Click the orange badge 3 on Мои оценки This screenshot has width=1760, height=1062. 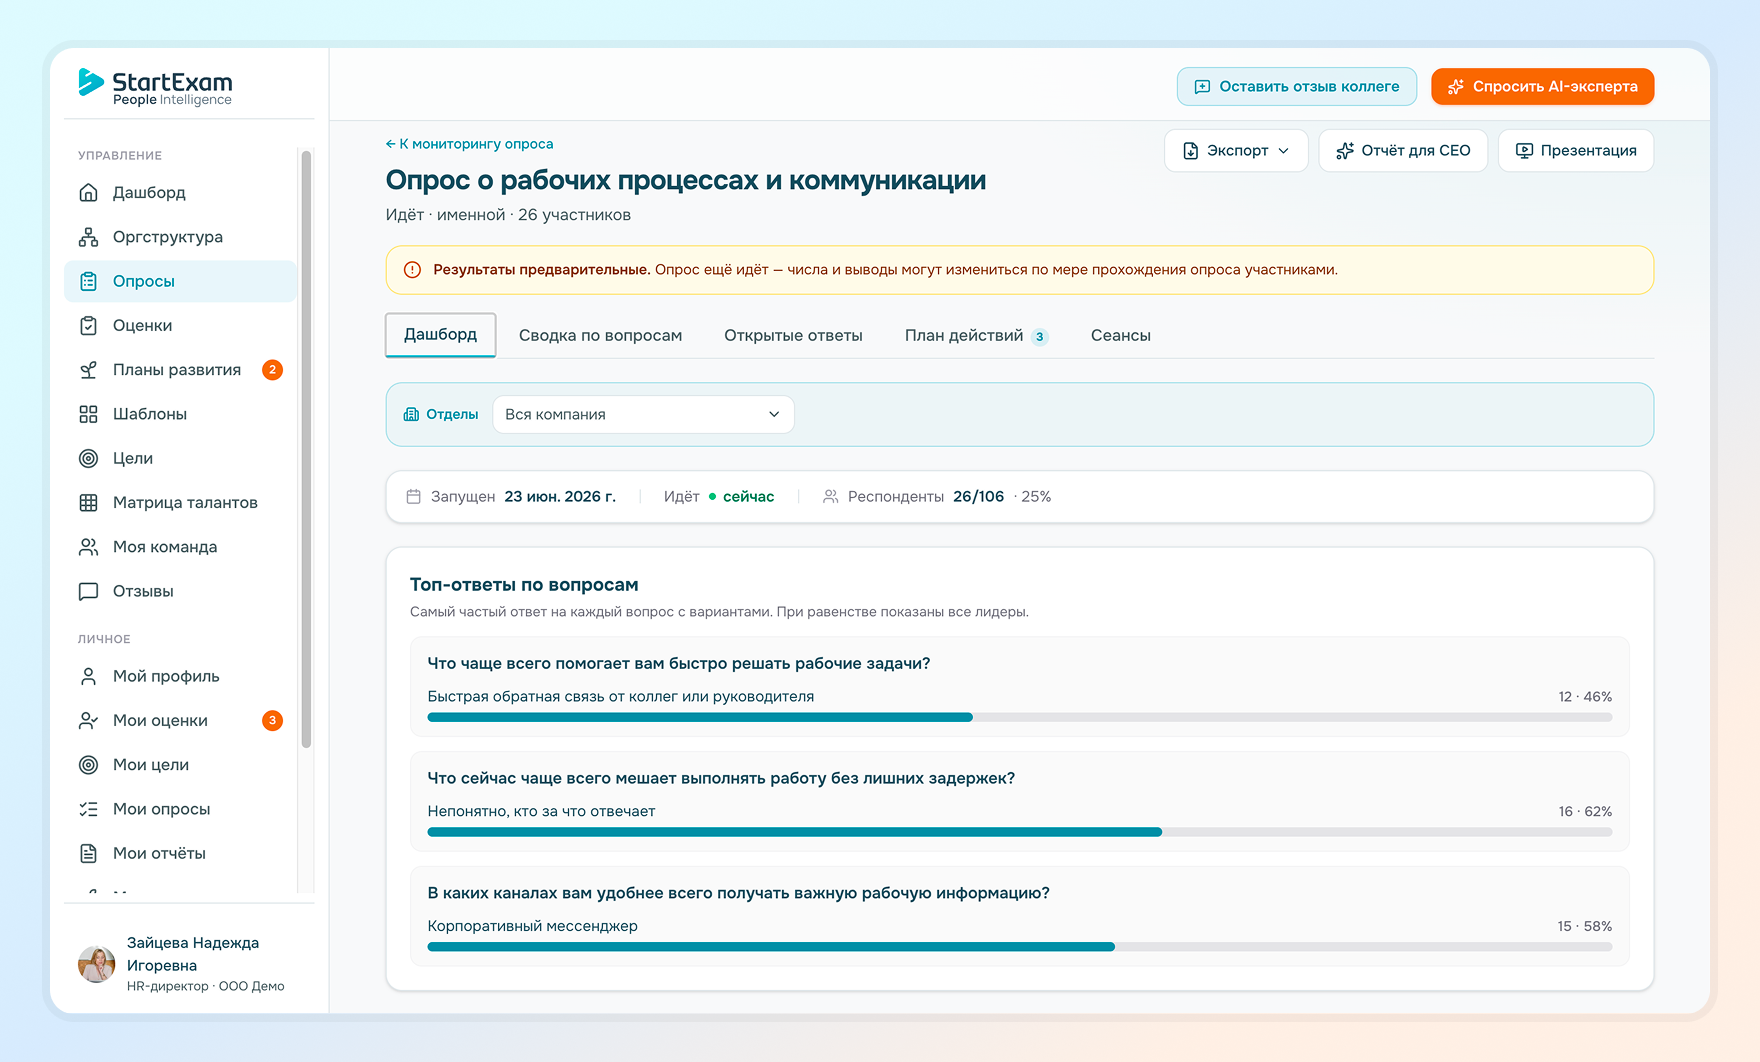click(272, 720)
